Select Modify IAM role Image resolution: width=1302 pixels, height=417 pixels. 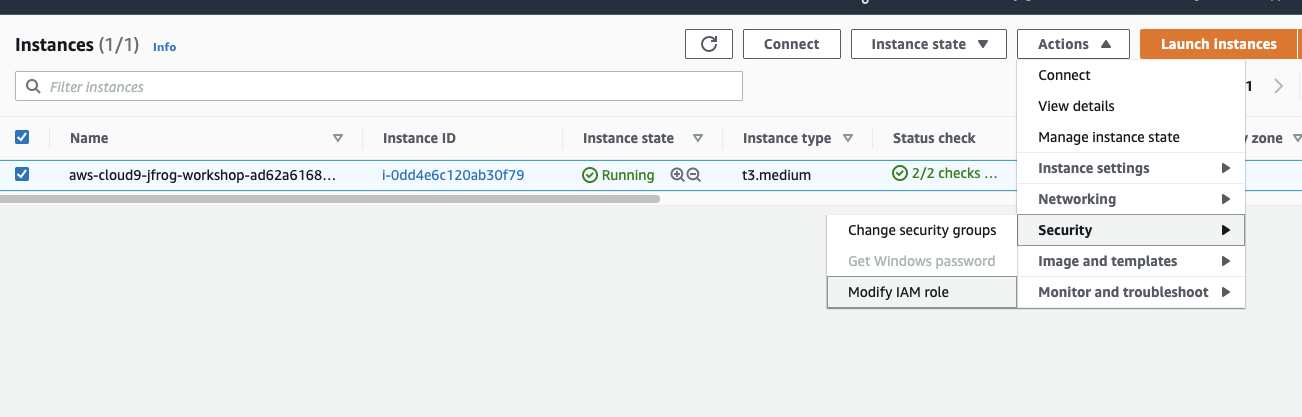[x=898, y=292]
